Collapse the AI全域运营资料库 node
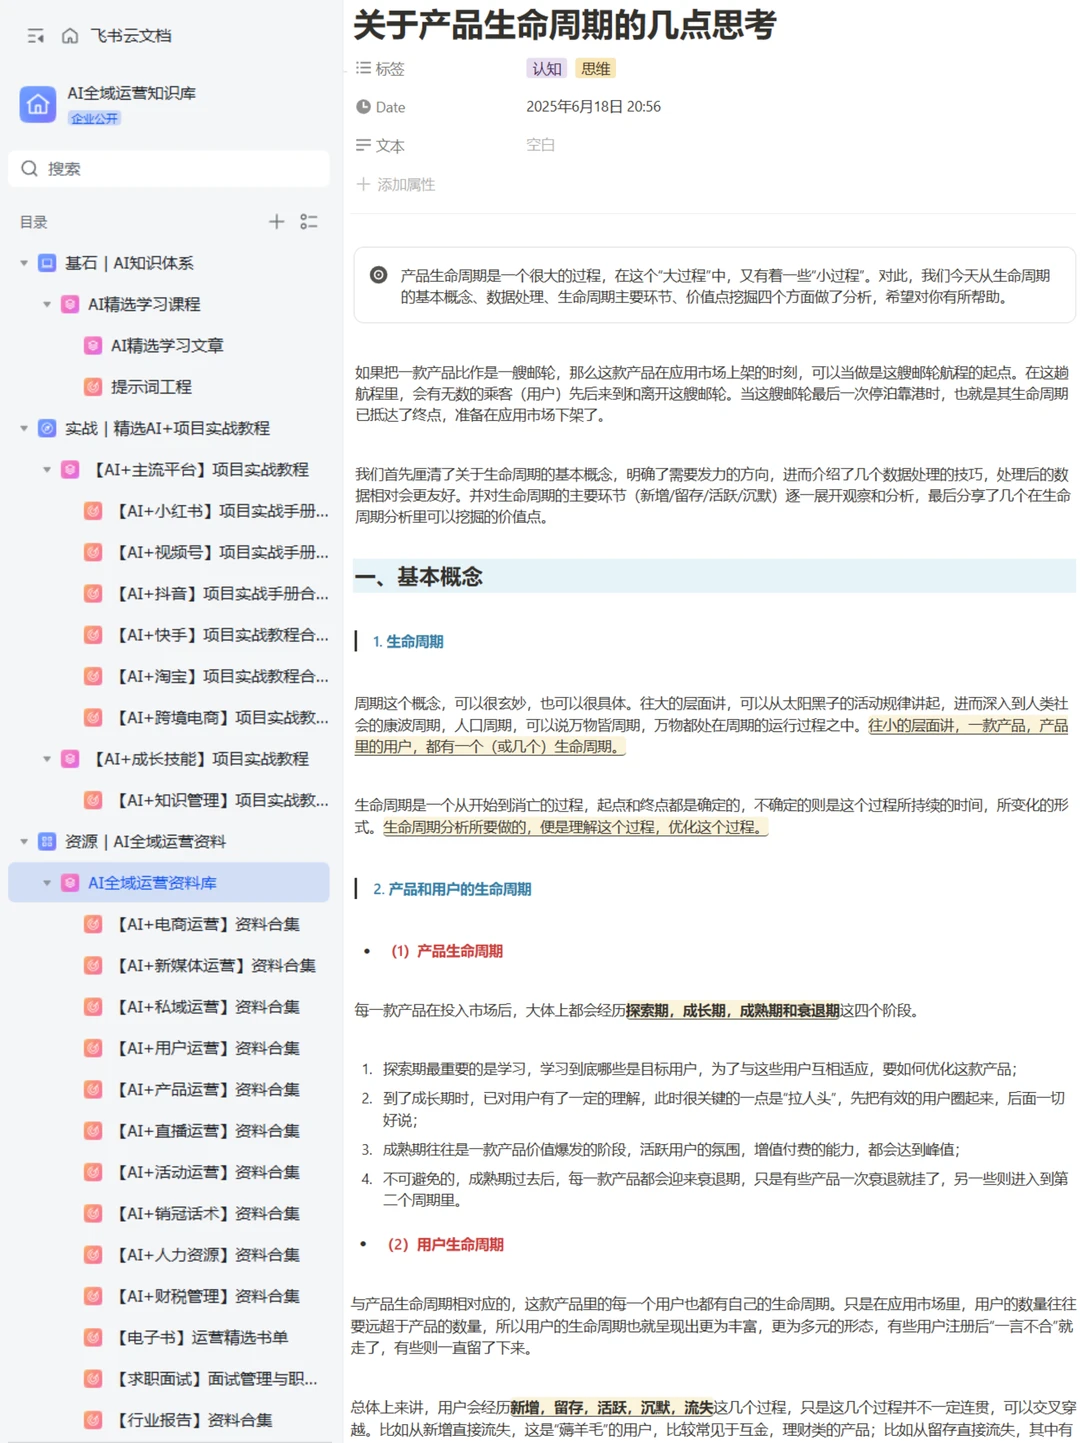The width and height of the screenshot is (1080, 1443). coord(46,882)
